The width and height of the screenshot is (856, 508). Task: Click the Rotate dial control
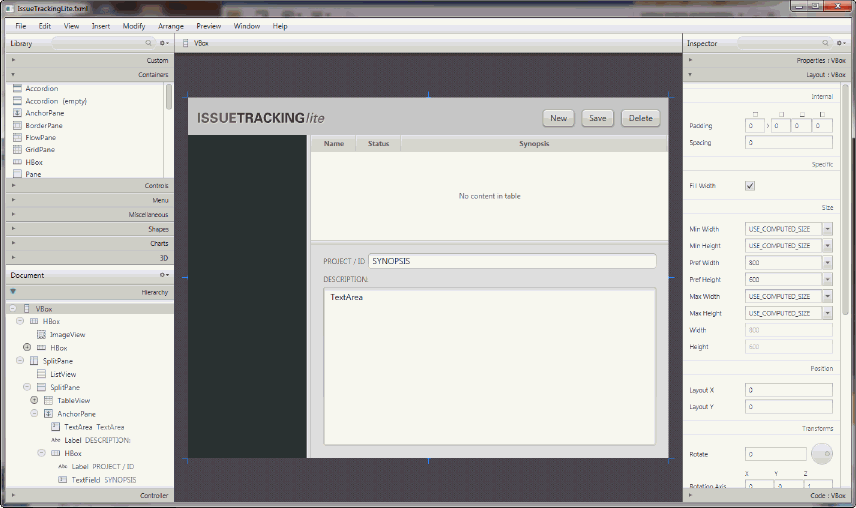(822, 453)
